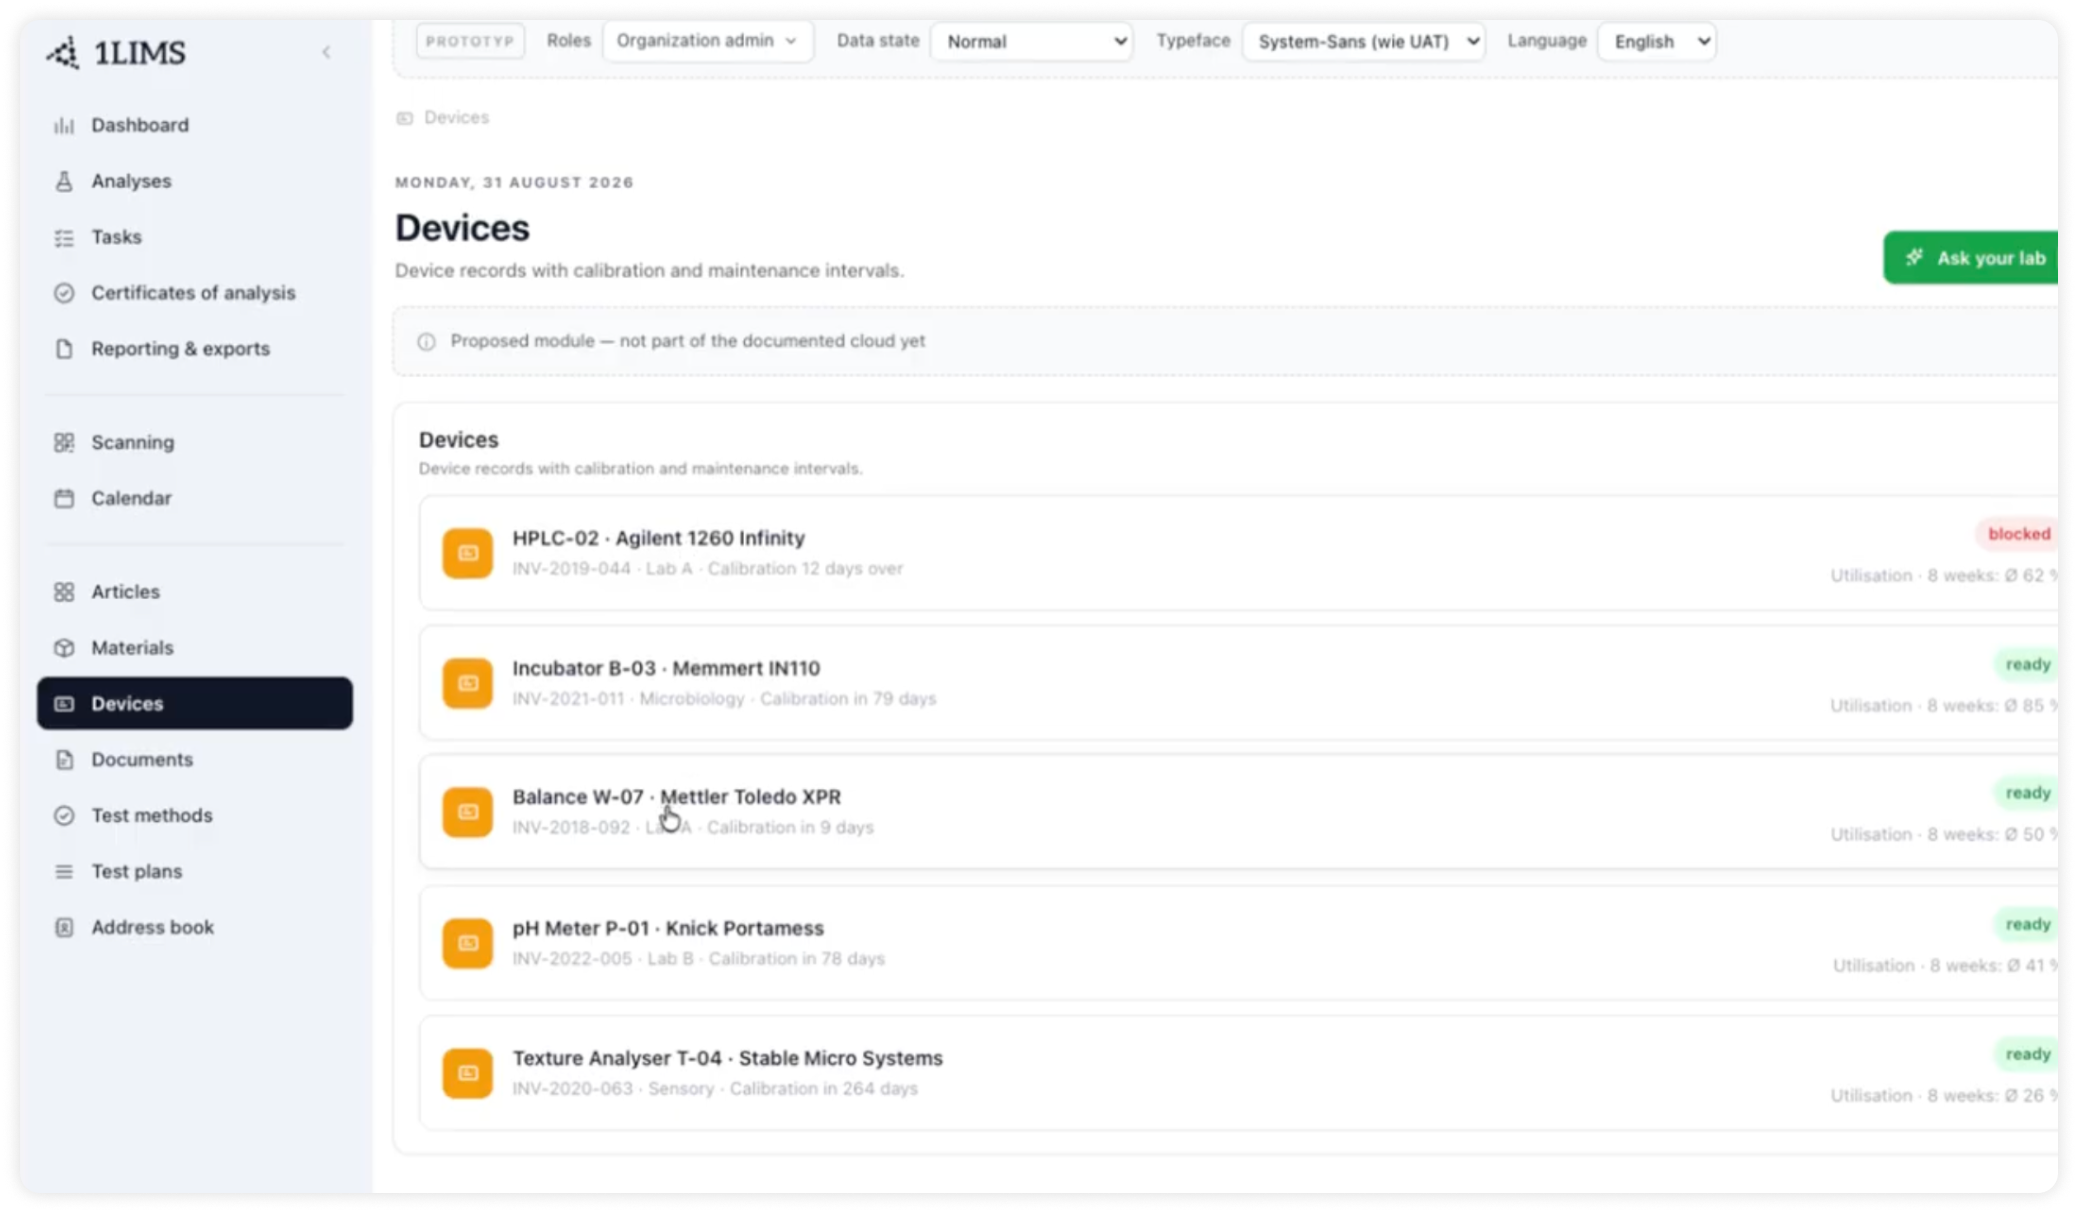This screenshot has height=1213, width=2078.
Task: Click Texture Analyser T-04 Stable Micro Systems title
Action: tap(727, 1058)
